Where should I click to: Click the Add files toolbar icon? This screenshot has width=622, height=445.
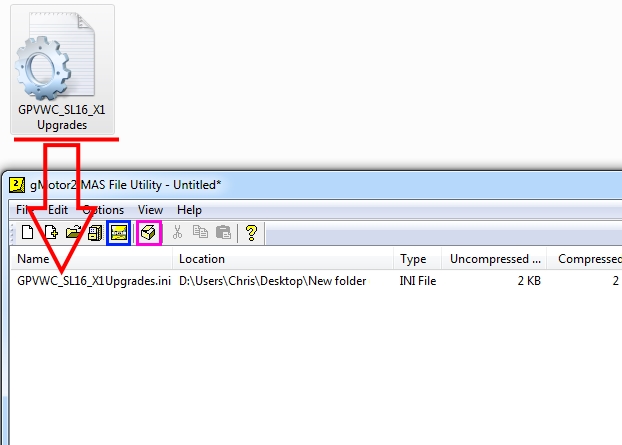51,232
